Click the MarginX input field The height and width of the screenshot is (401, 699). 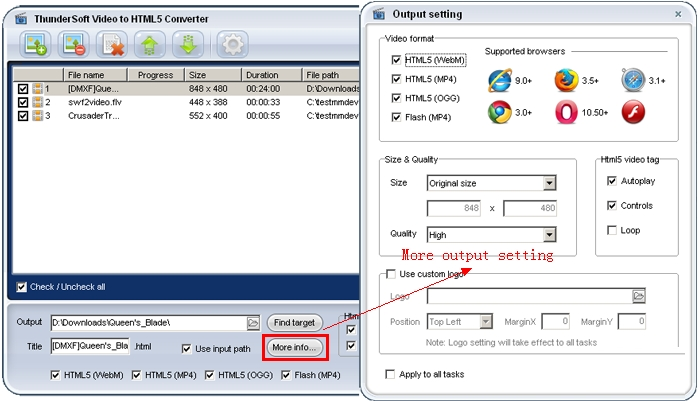click(x=555, y=321)
